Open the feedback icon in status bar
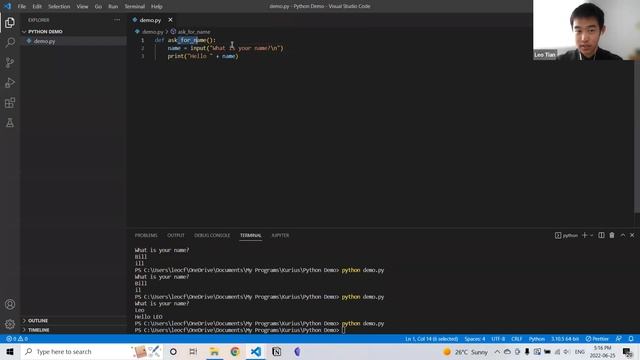 [619, 339]
